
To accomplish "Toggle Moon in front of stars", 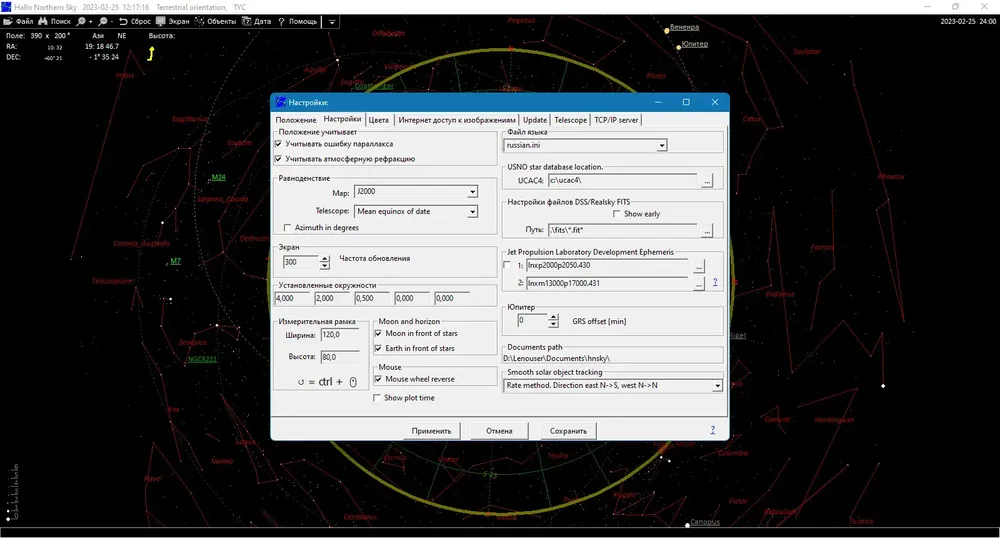I will [378, 333].
